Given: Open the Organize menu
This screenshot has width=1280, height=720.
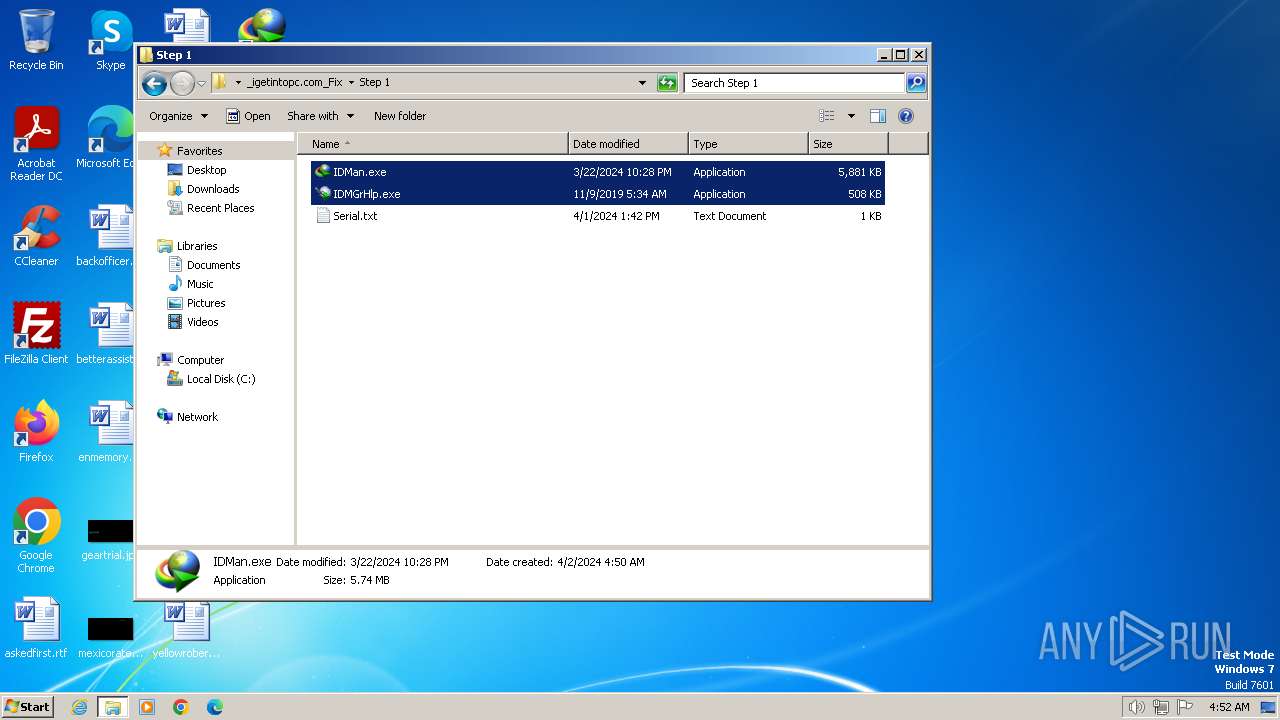Looking at the screenshot, I should 178,116.
